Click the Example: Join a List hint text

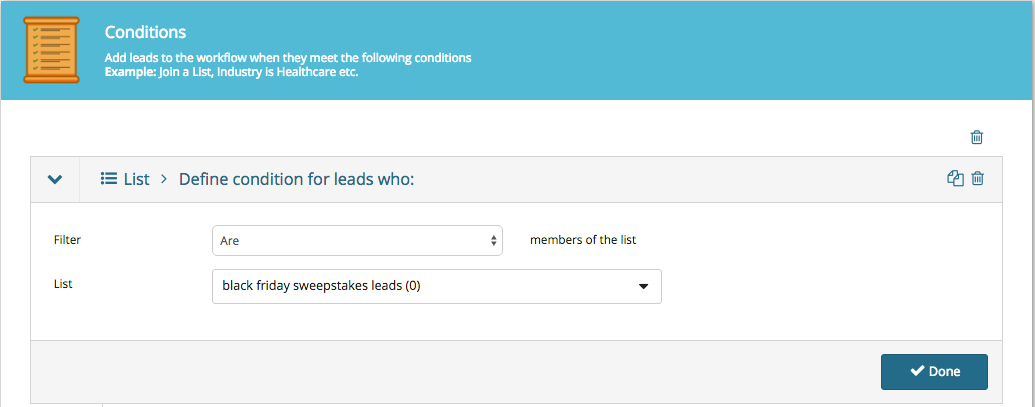pos(231,72)
